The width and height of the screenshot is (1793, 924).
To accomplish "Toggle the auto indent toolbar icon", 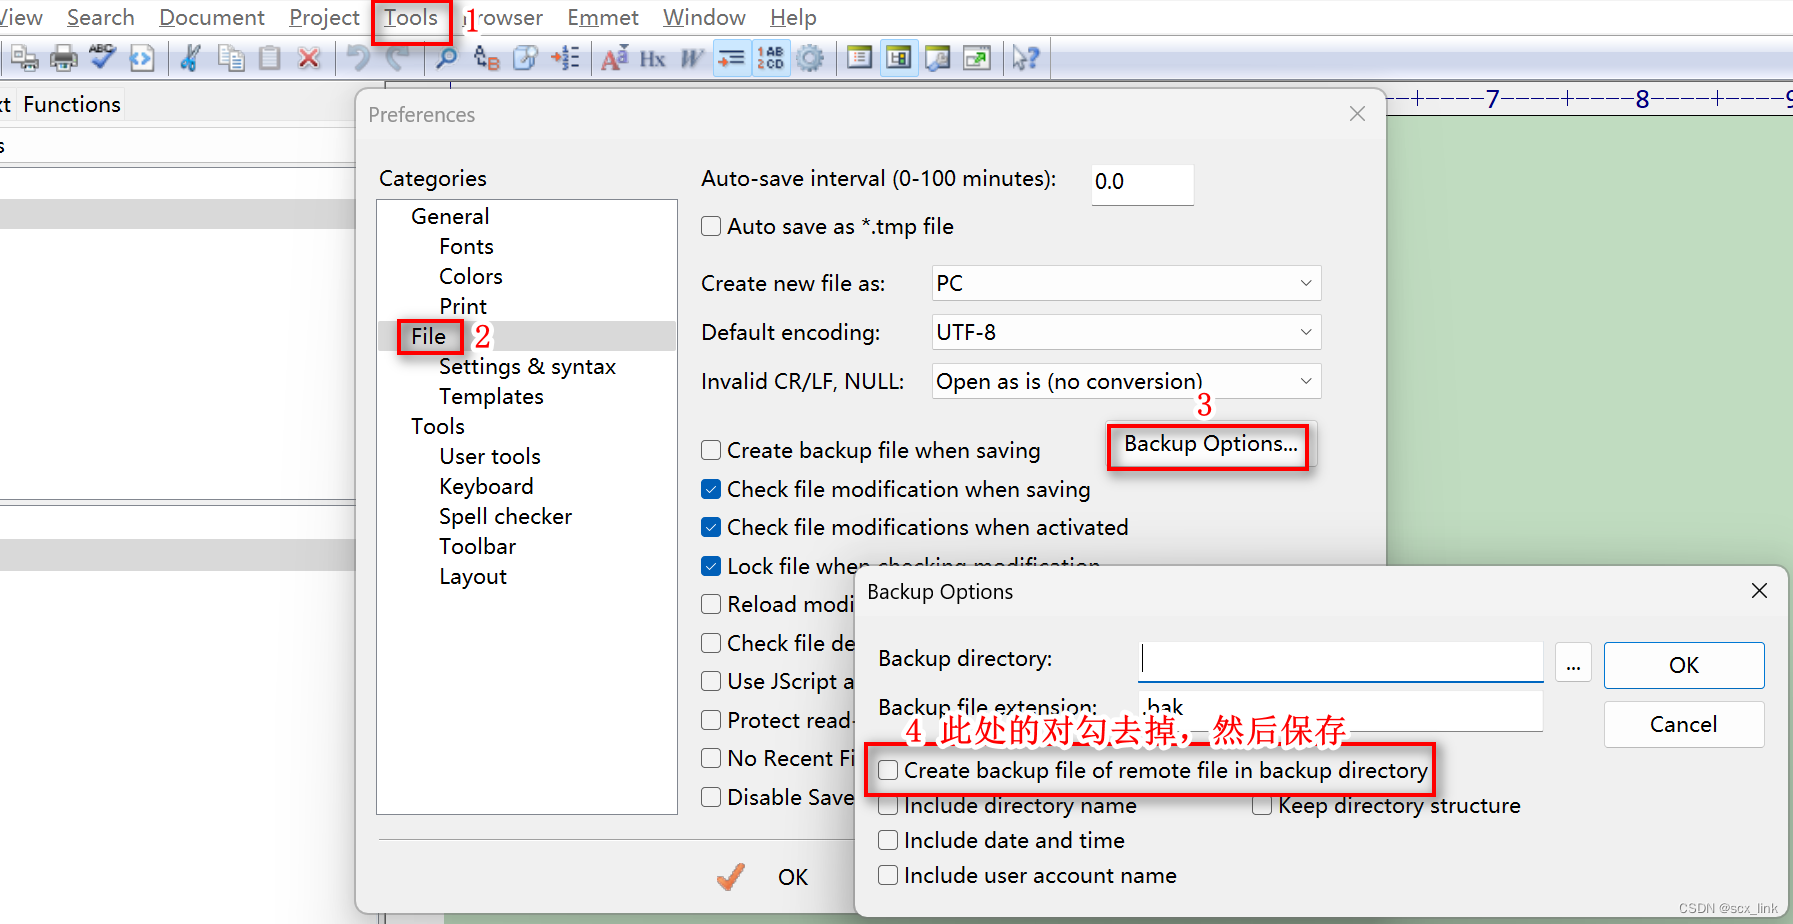I will click(x=732, y=59).
